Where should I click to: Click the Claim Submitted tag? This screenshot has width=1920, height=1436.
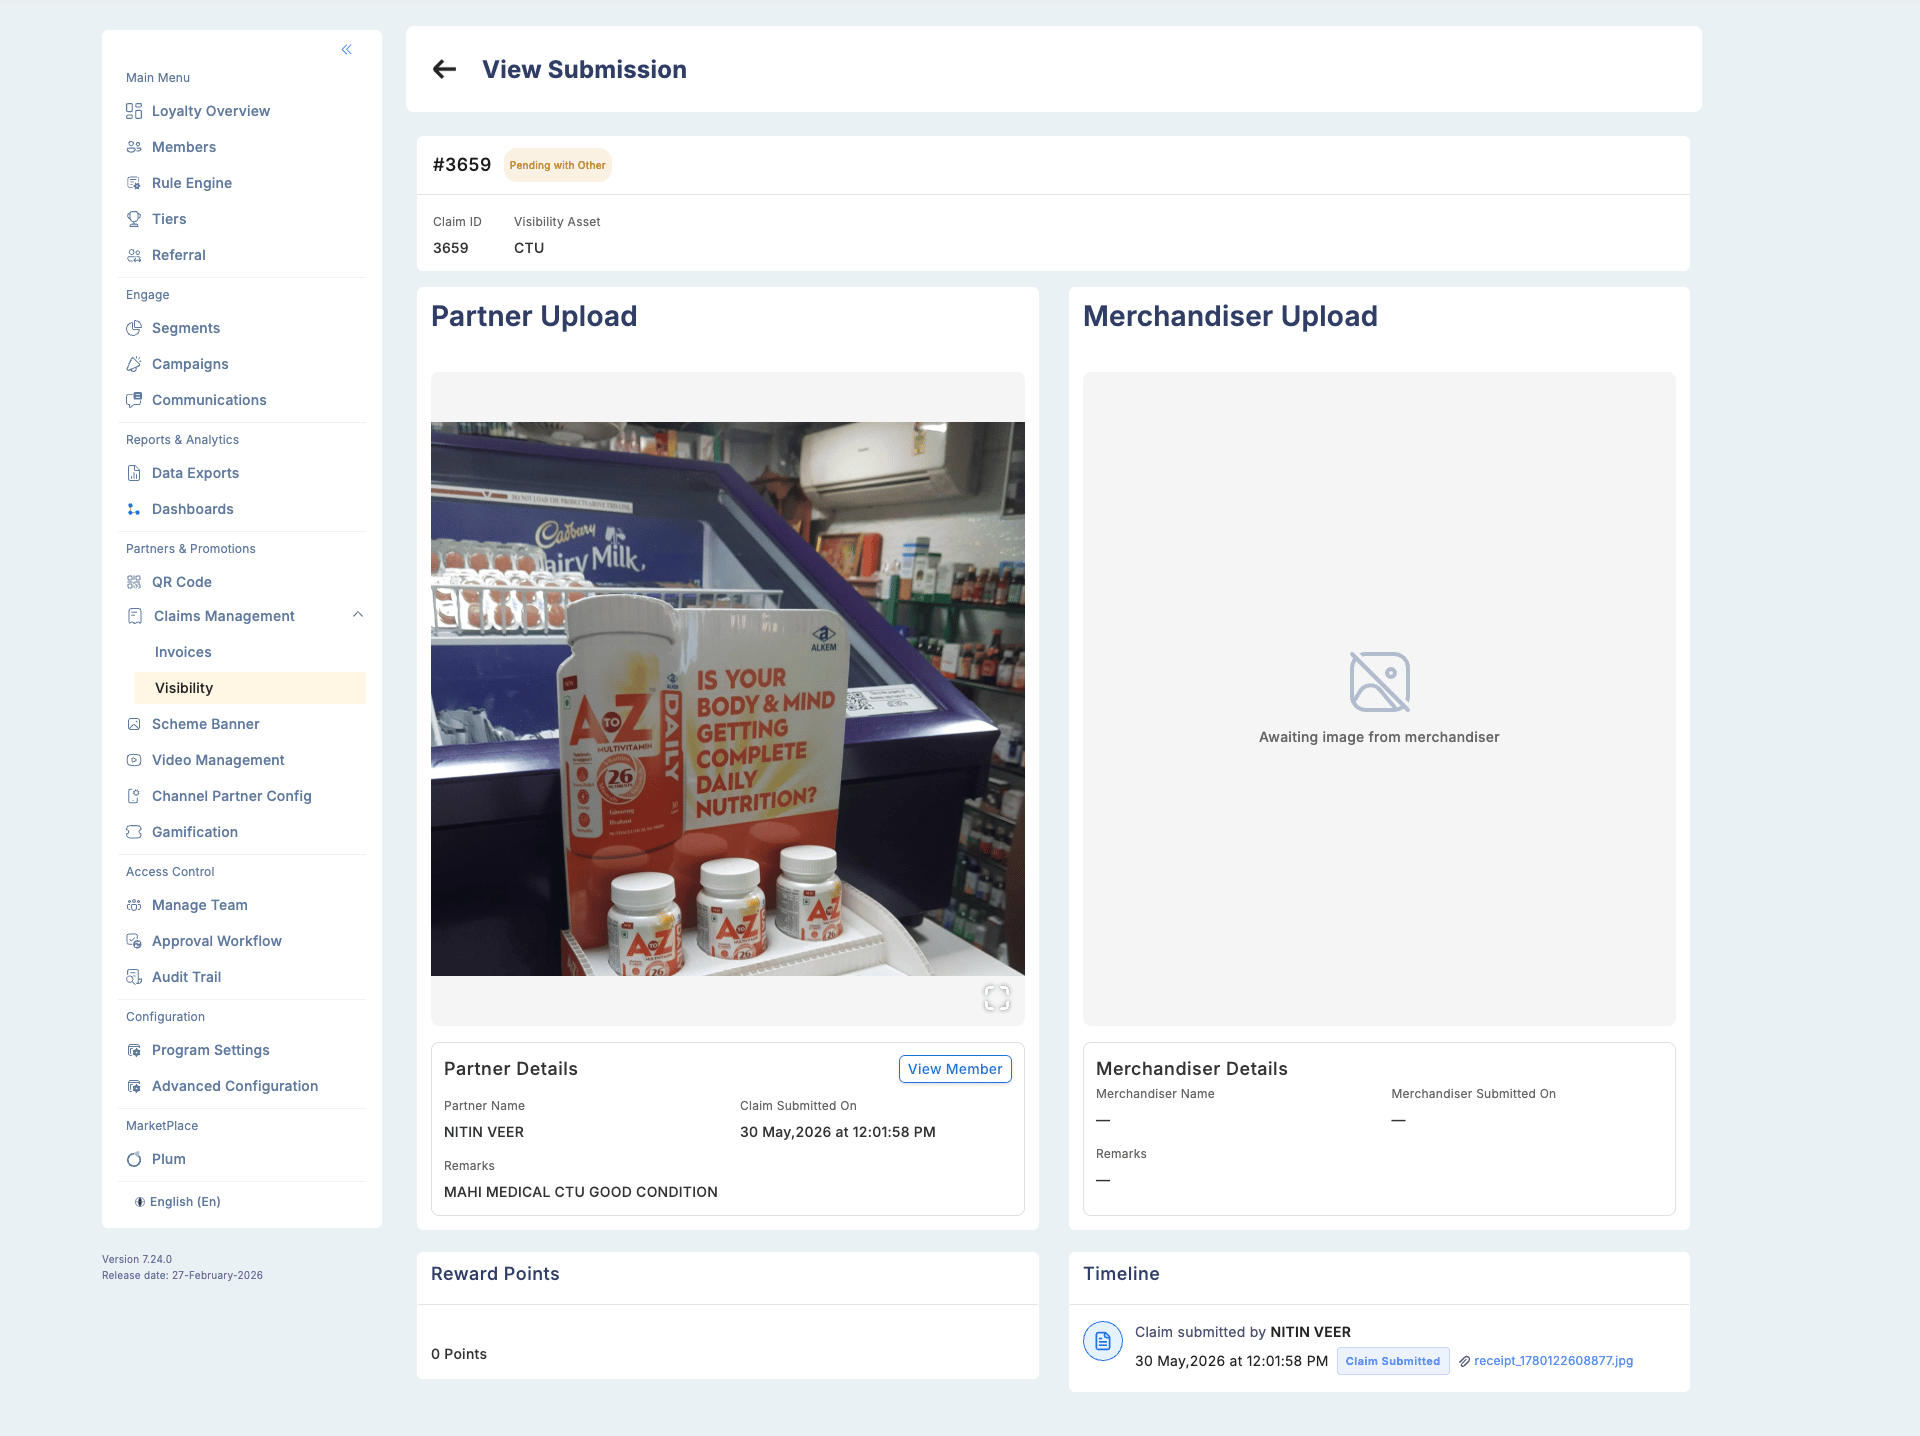tap(1393, 1361)
